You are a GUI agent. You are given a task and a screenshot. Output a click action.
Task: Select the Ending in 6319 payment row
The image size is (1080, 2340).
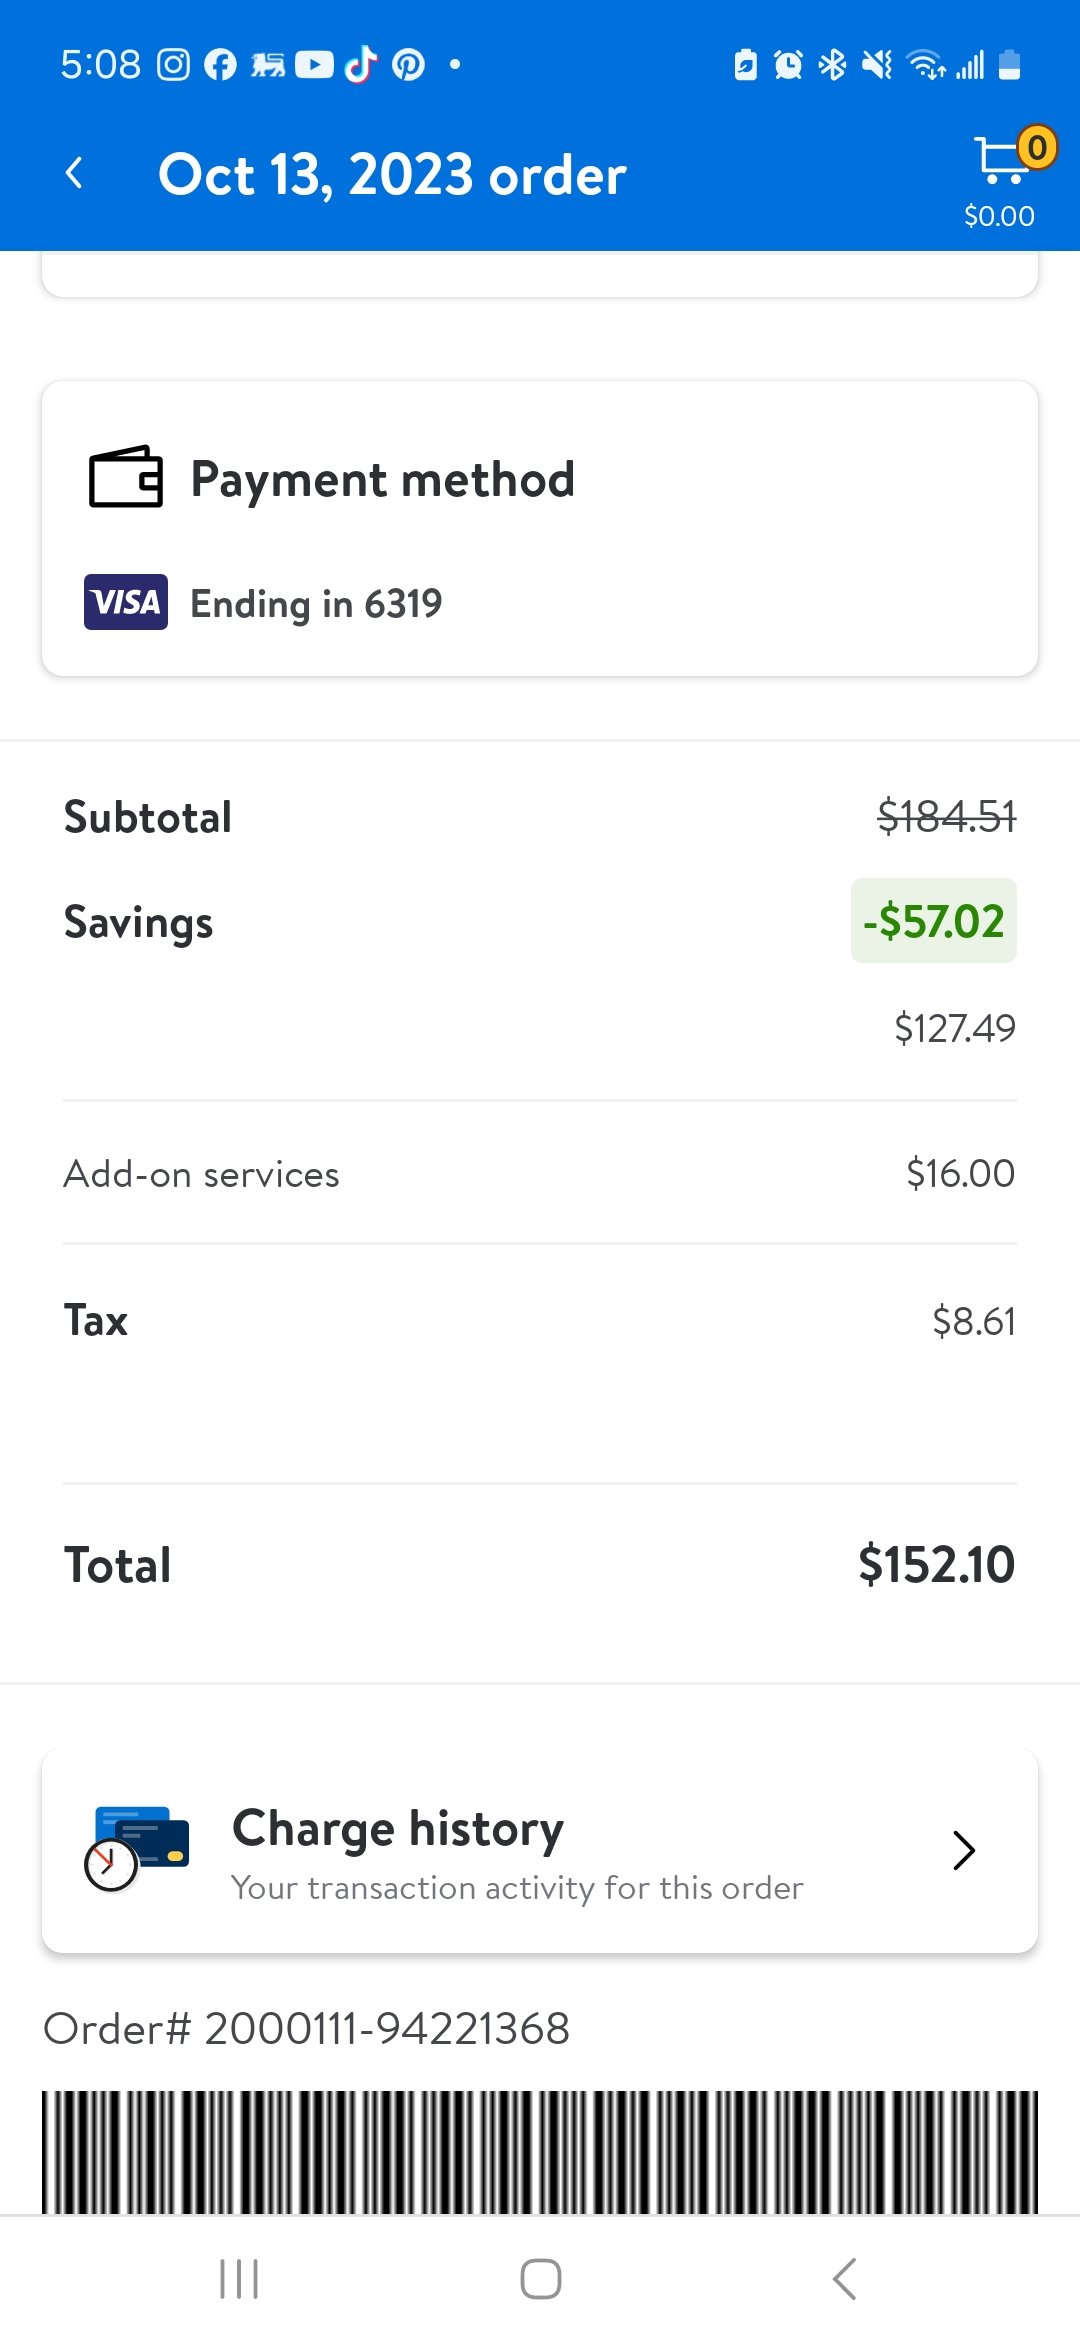pyautogui.click(x=264, y=603)
